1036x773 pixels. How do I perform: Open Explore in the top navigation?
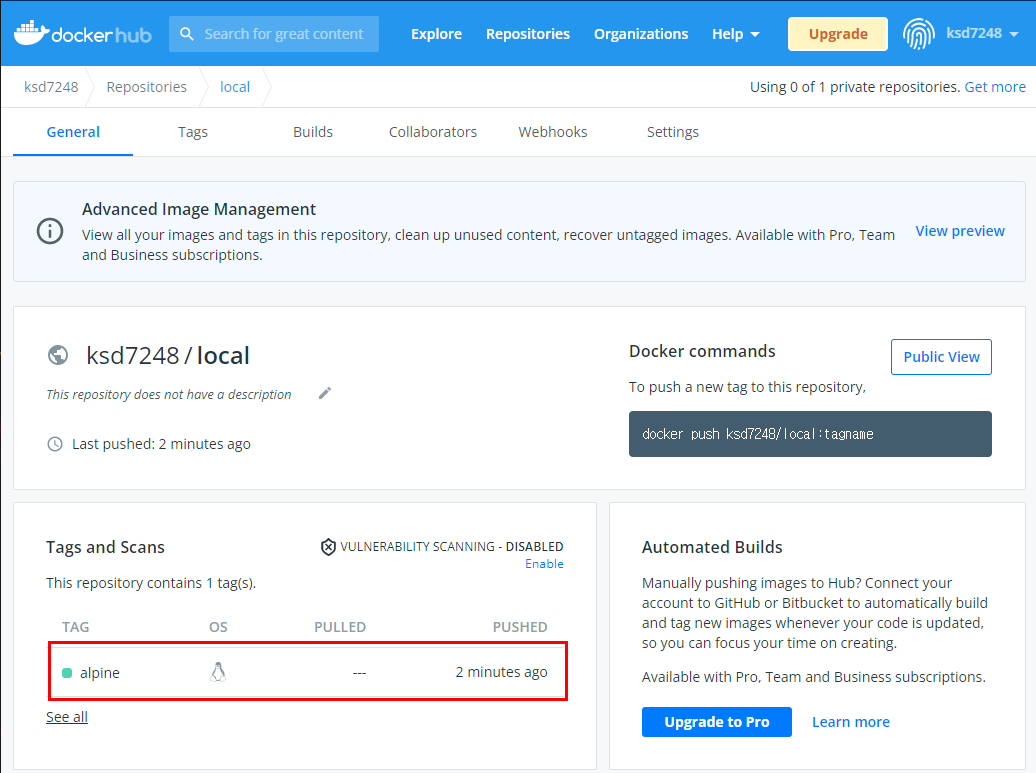pyautogui.click(x=436, y=34)
